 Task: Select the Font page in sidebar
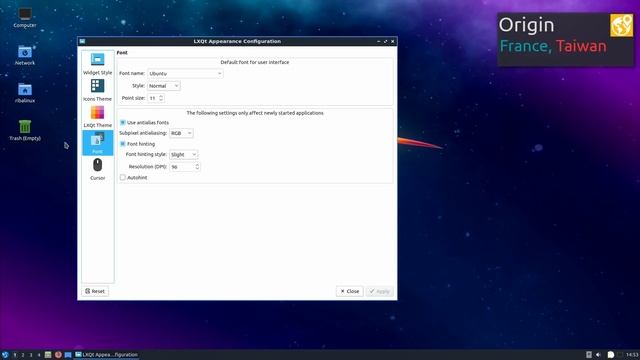(x=98, y=143)
